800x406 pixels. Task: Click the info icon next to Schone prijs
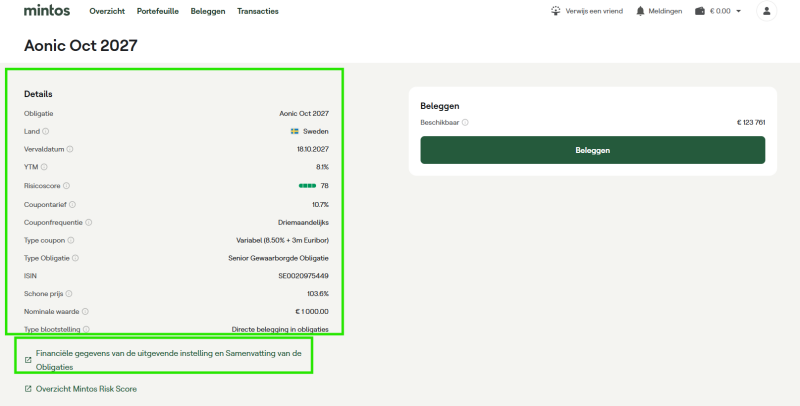(x=69, y=294)
